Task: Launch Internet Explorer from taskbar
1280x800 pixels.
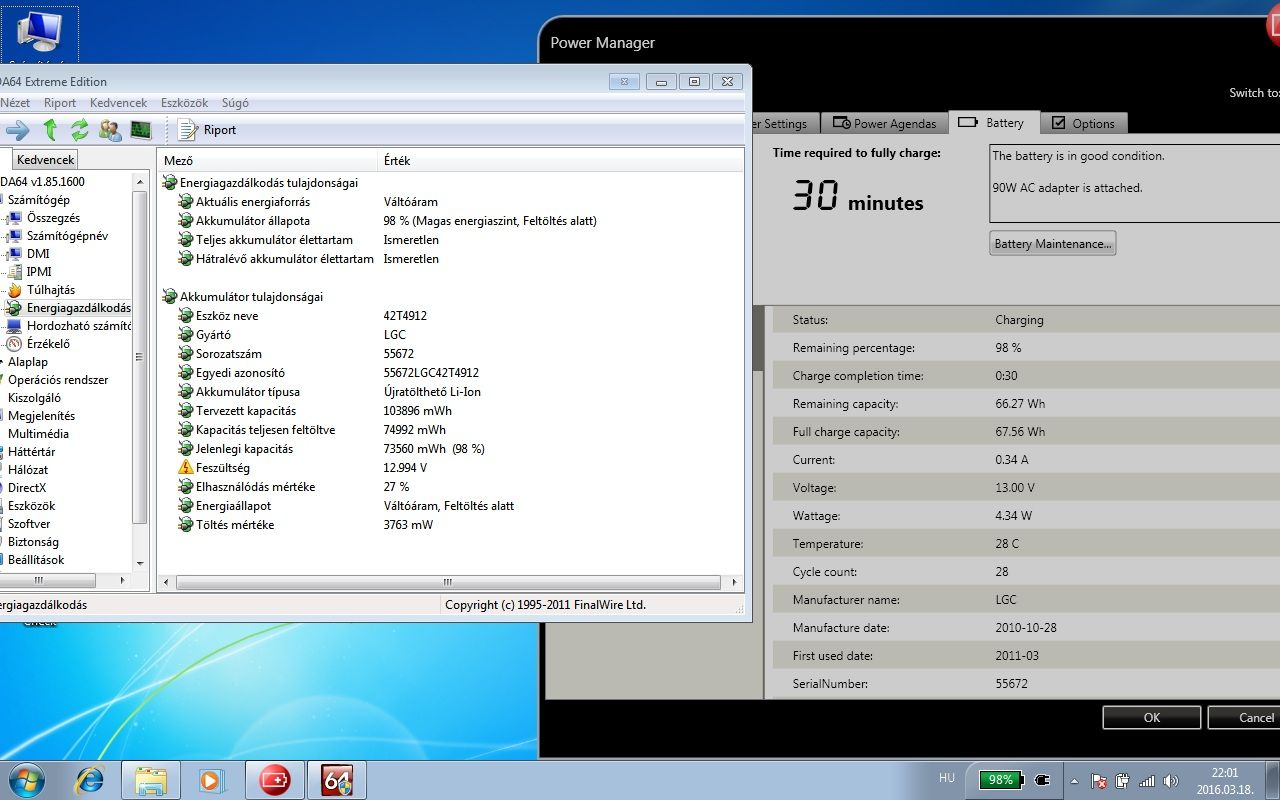Action: click(x=90, y=780)
